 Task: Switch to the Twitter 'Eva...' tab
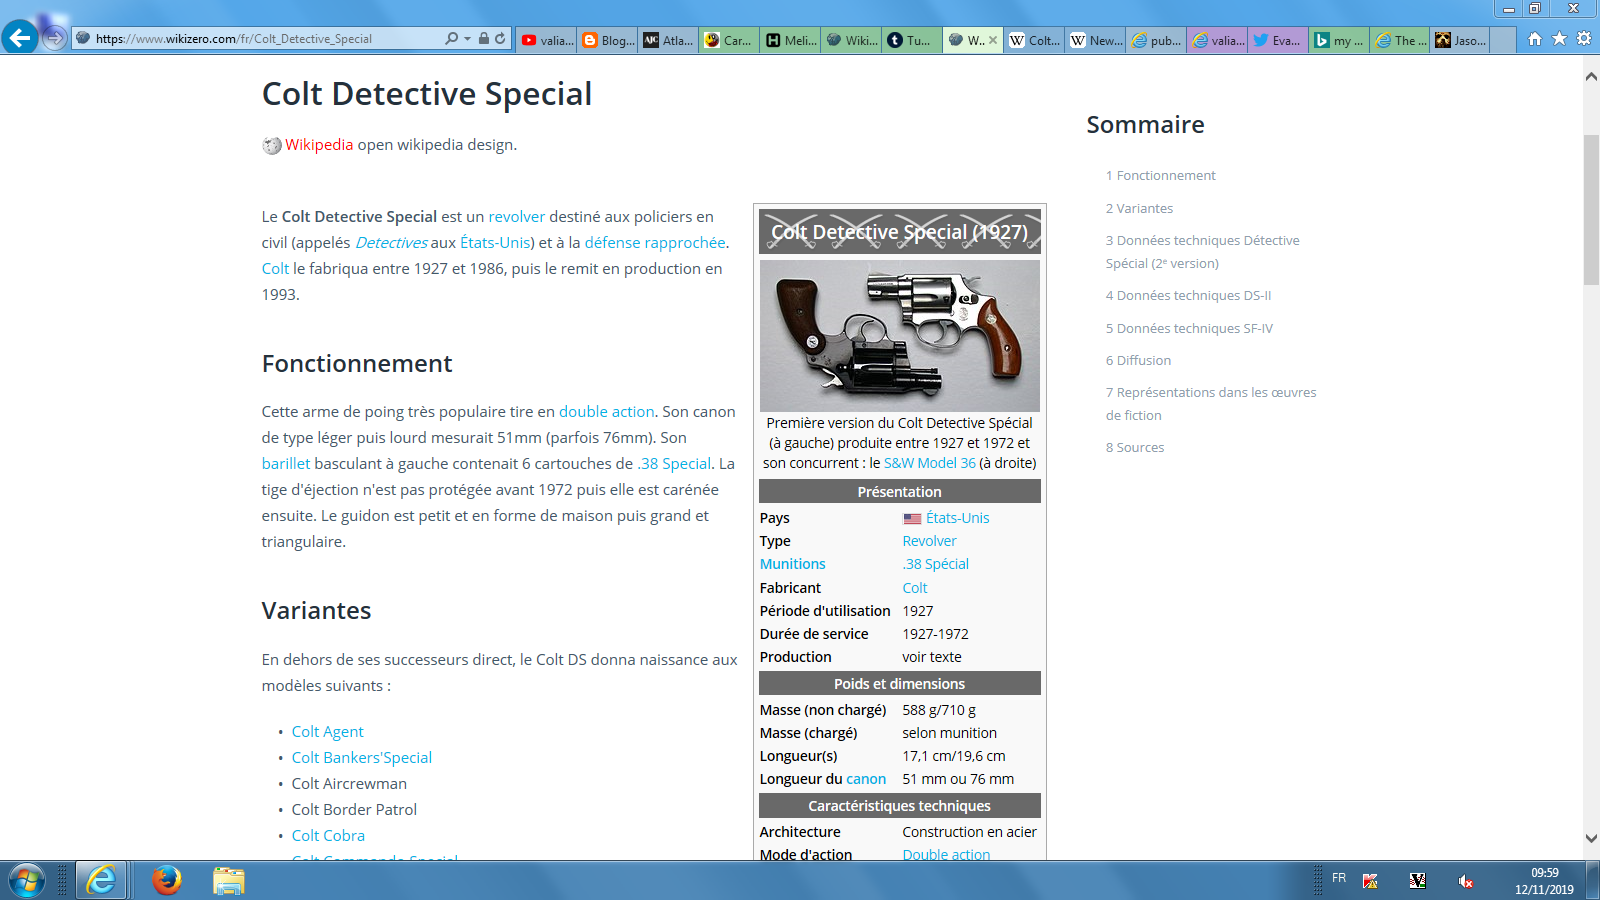click(x=1278, y=40)
